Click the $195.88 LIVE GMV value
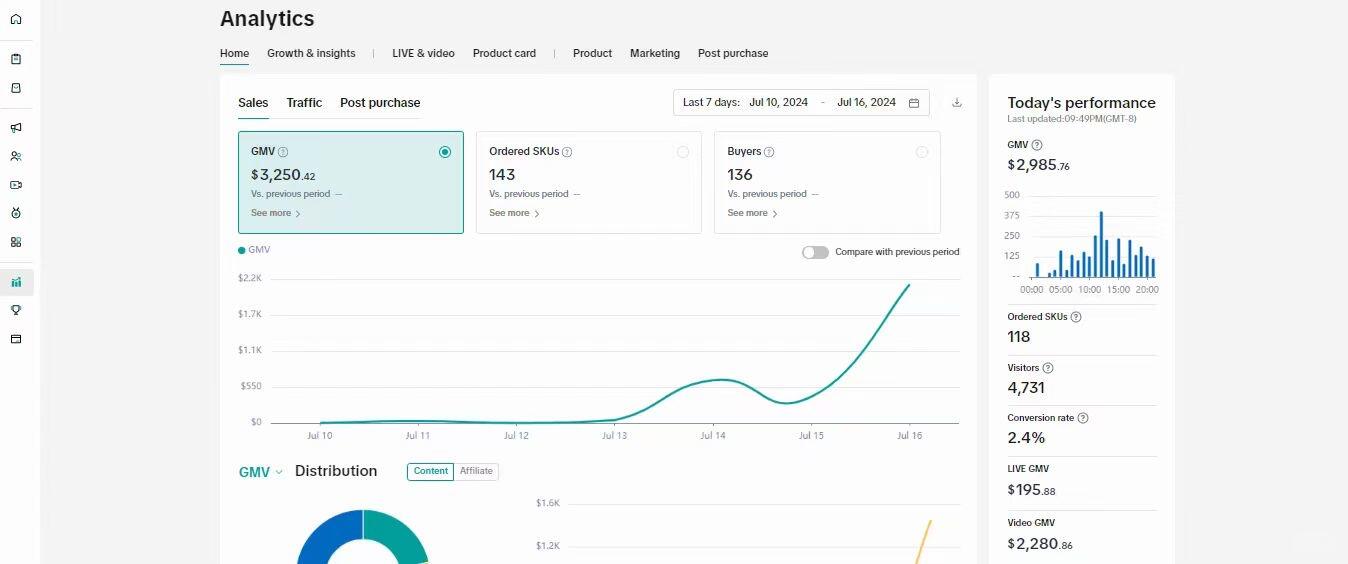Viewport: 1348px width, 564px height. coord(1031,490)
